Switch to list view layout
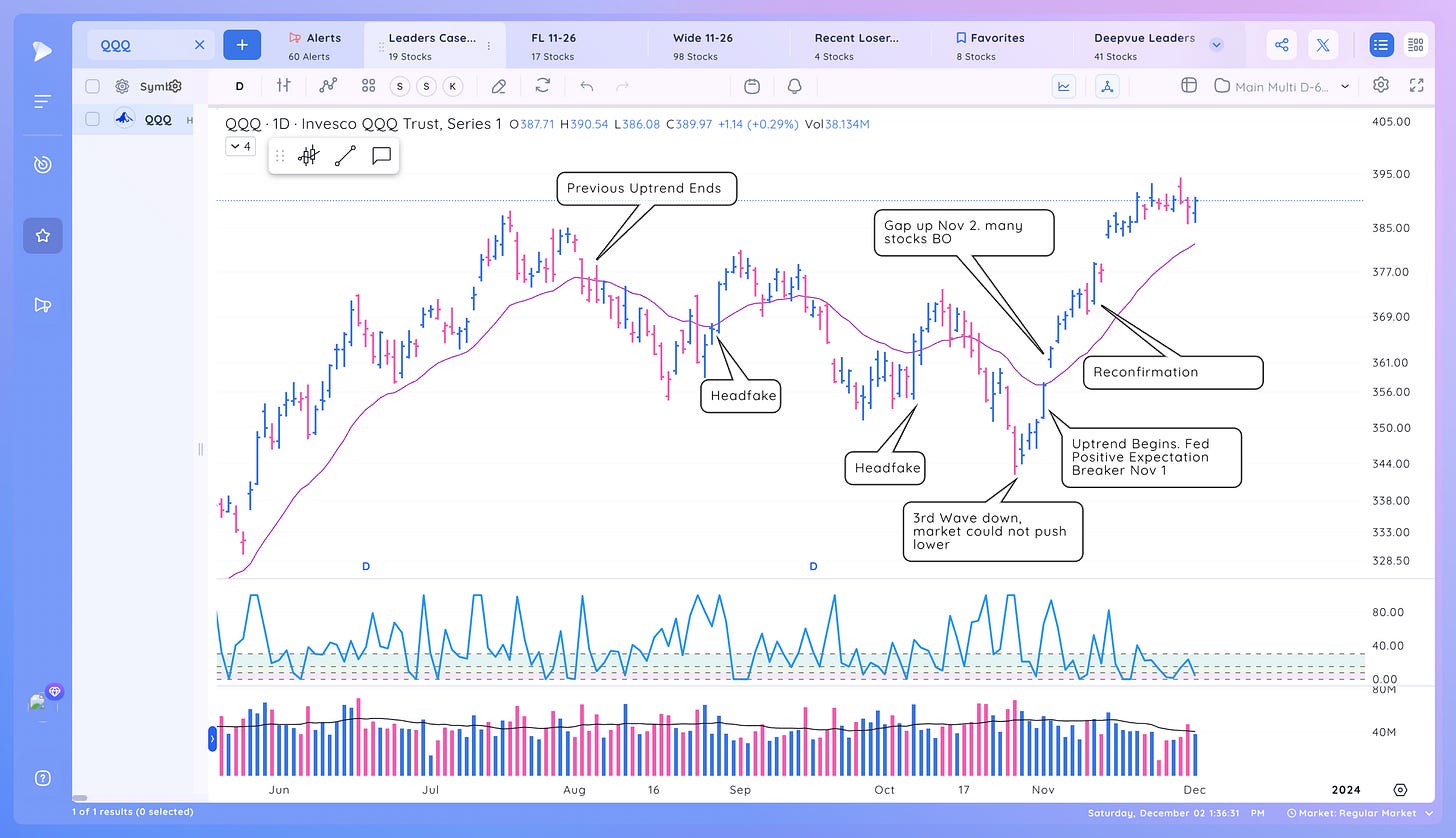Image resolution: width=1456 pixels, height=838 pixels. [x=1381, y=45]
